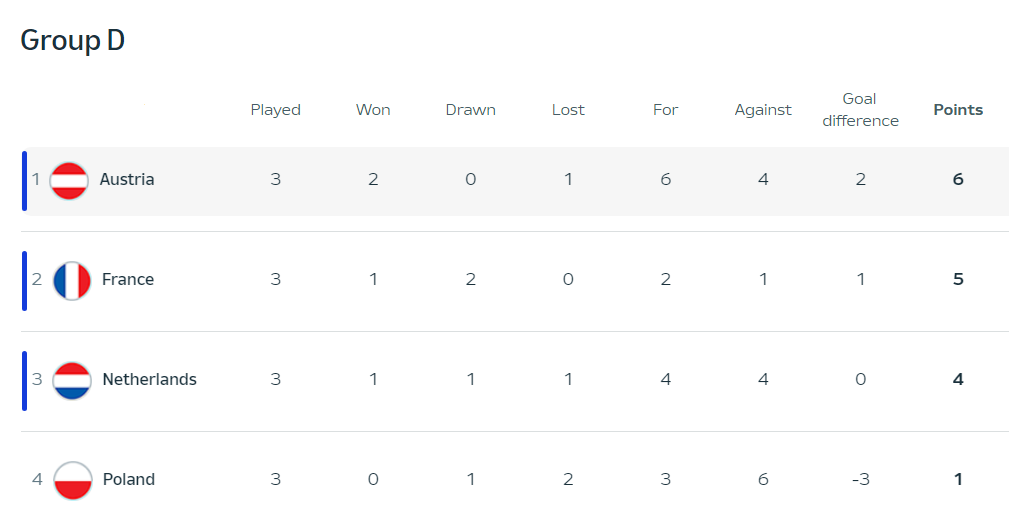
Task: Click the Played column header
Action: [x=275, y=111]
